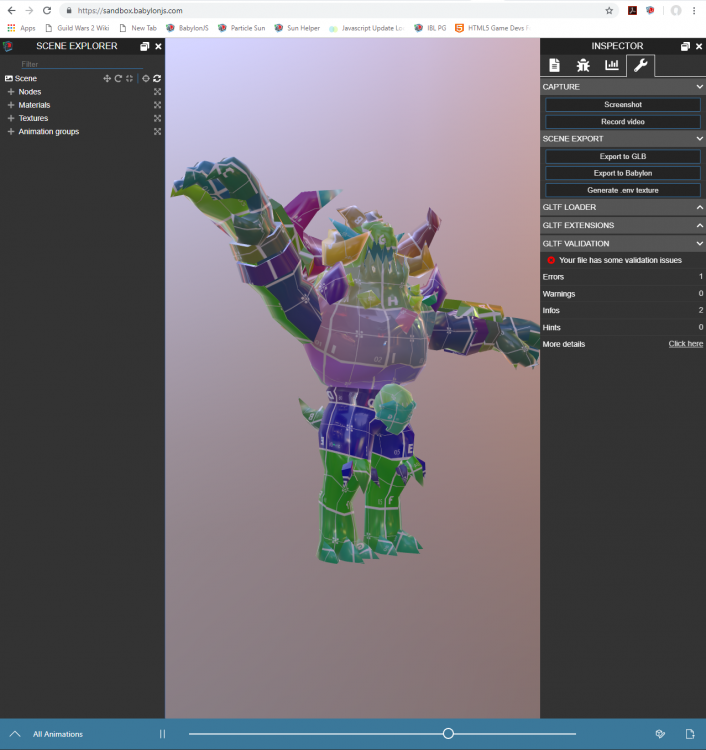Select the Scene root item
This screenshot has width=706, height=750.
point(26,78)
